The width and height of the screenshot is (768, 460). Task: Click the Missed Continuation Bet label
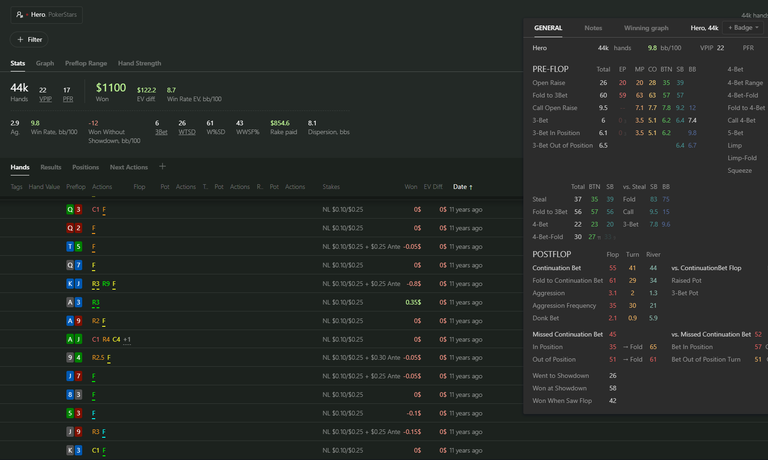pos(568,334)
